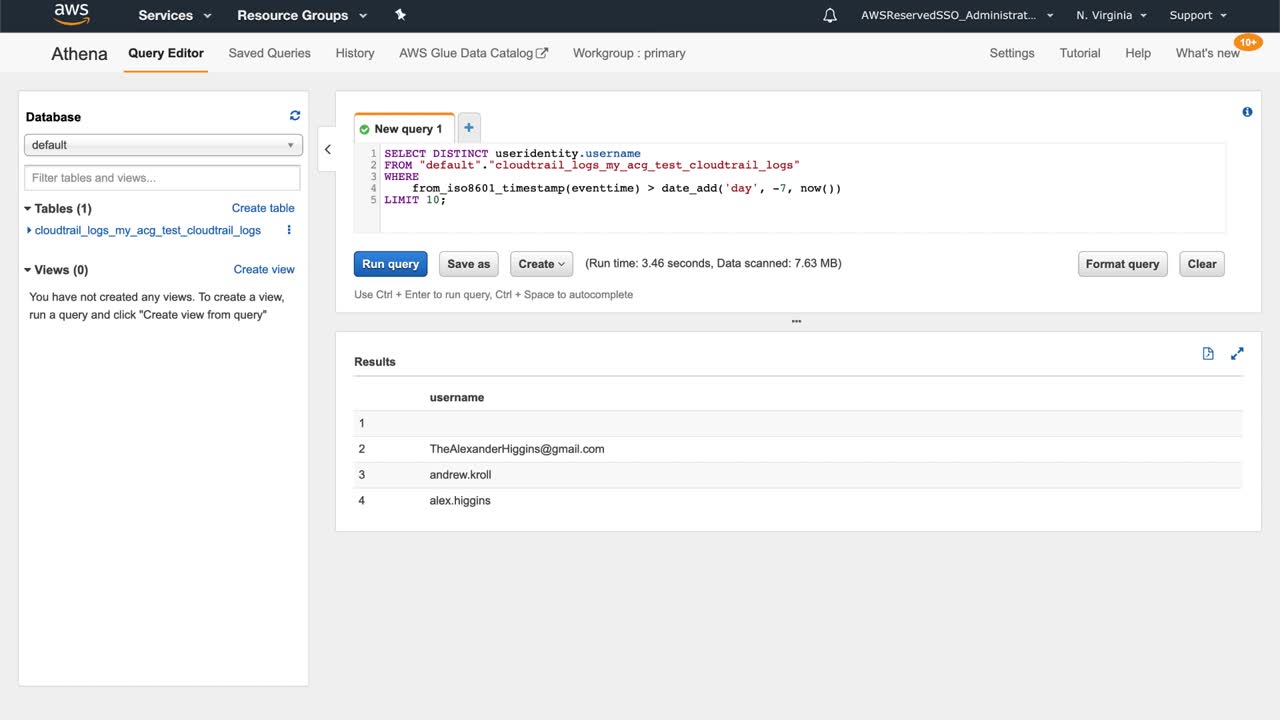Click the AWS logo home icon
This screenshot has height=720, width=1280.
pos(71,15)
